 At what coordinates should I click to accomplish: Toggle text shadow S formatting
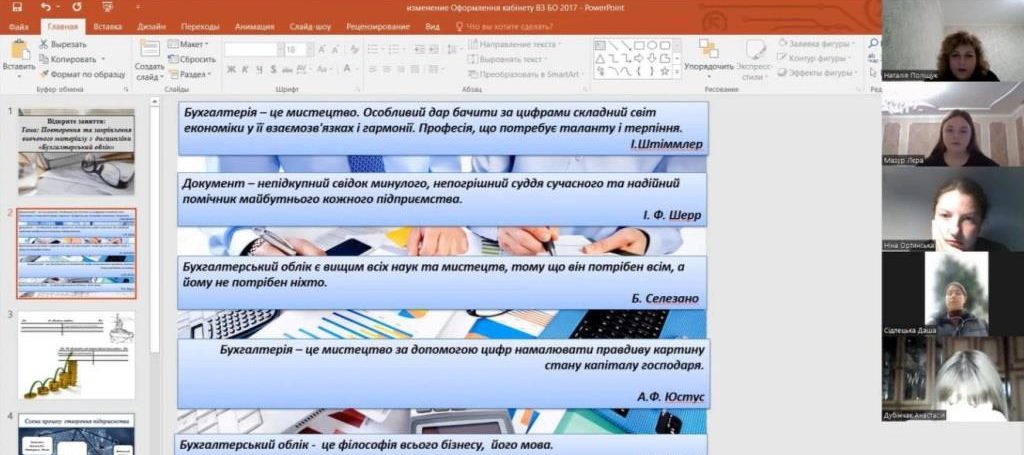click(x=273, y=69)
